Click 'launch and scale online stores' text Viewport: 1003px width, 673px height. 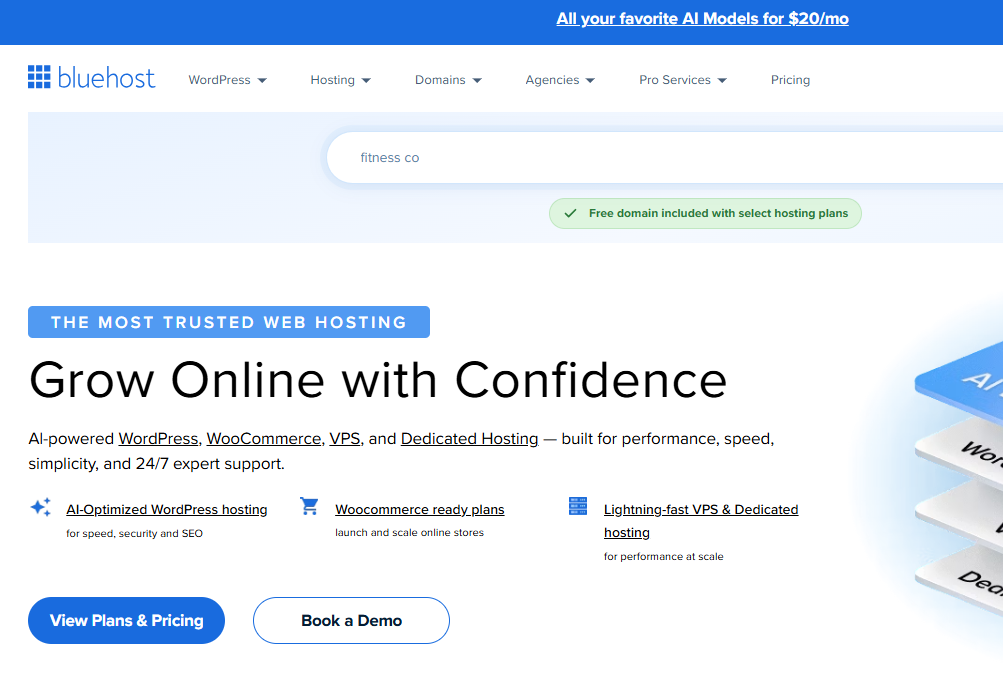click(409, 532)
